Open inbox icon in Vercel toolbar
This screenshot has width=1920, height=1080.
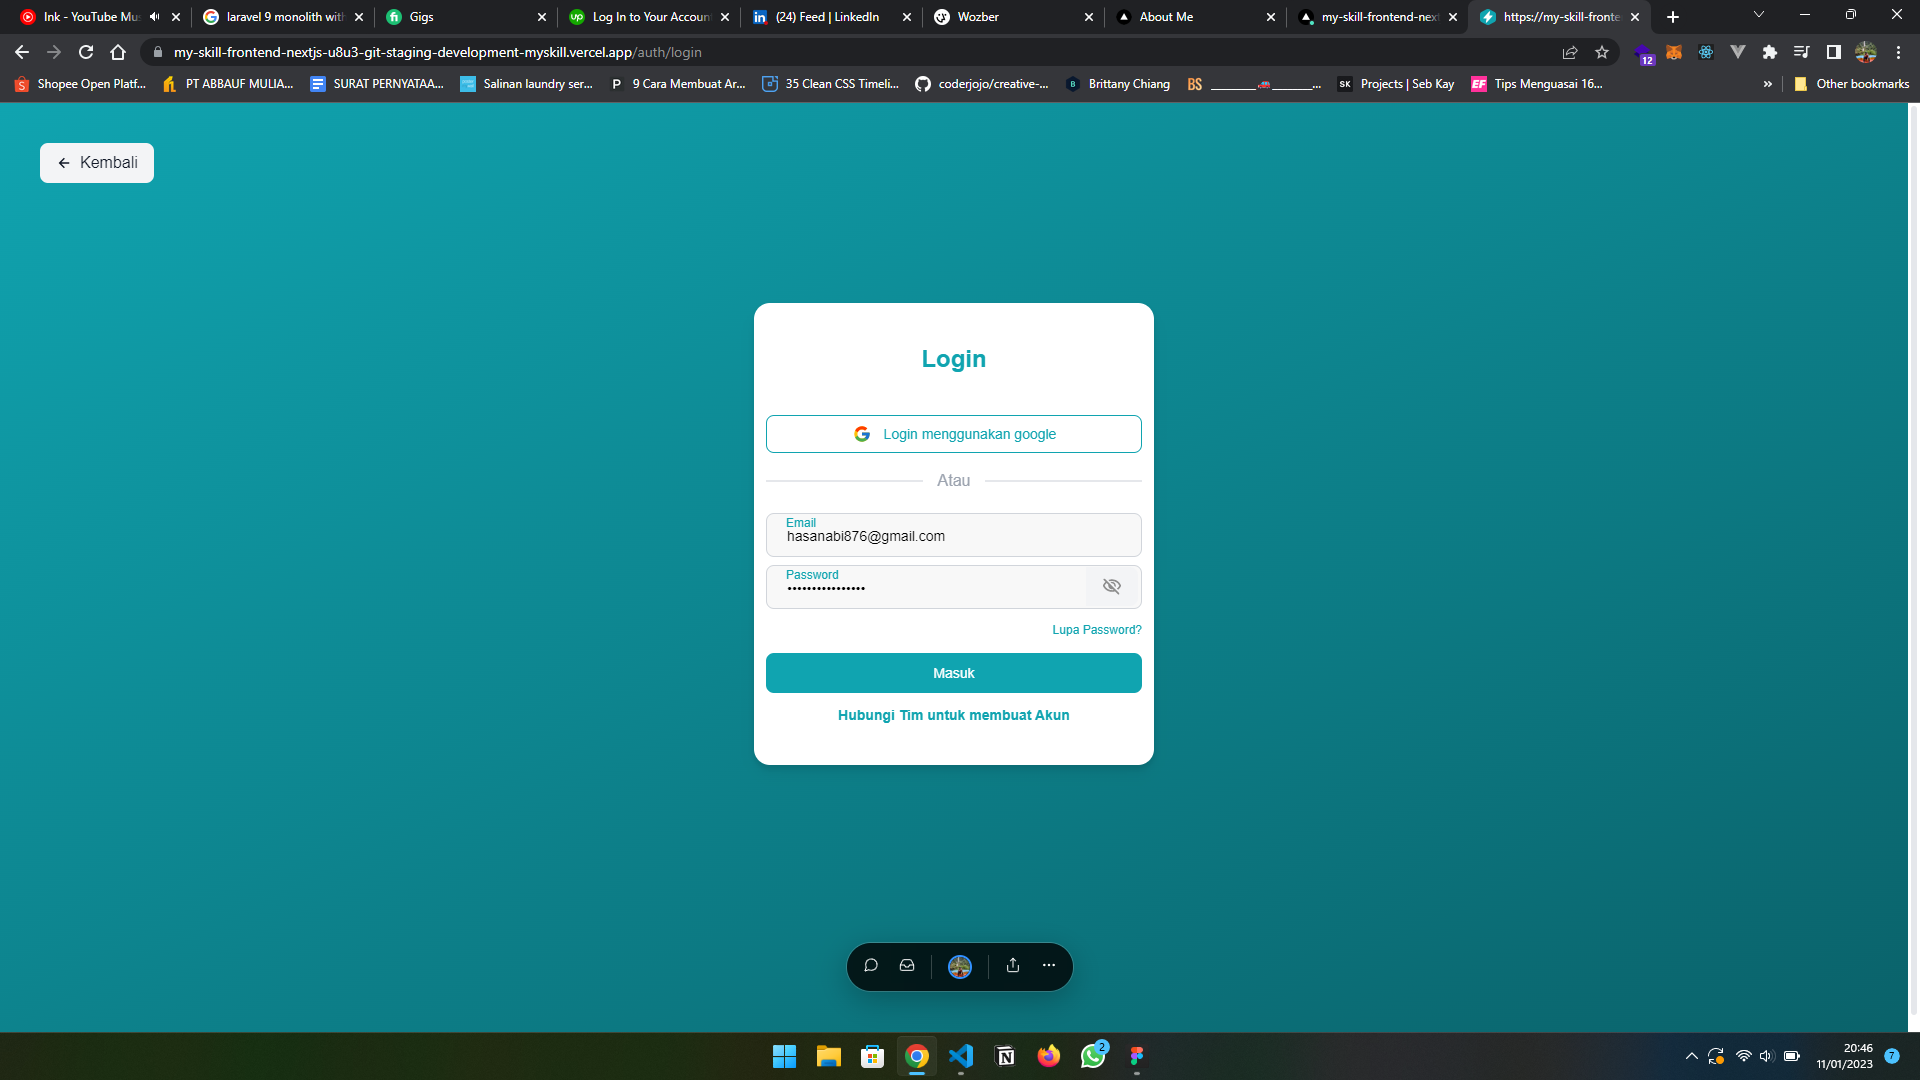click(x=907, y=965)
